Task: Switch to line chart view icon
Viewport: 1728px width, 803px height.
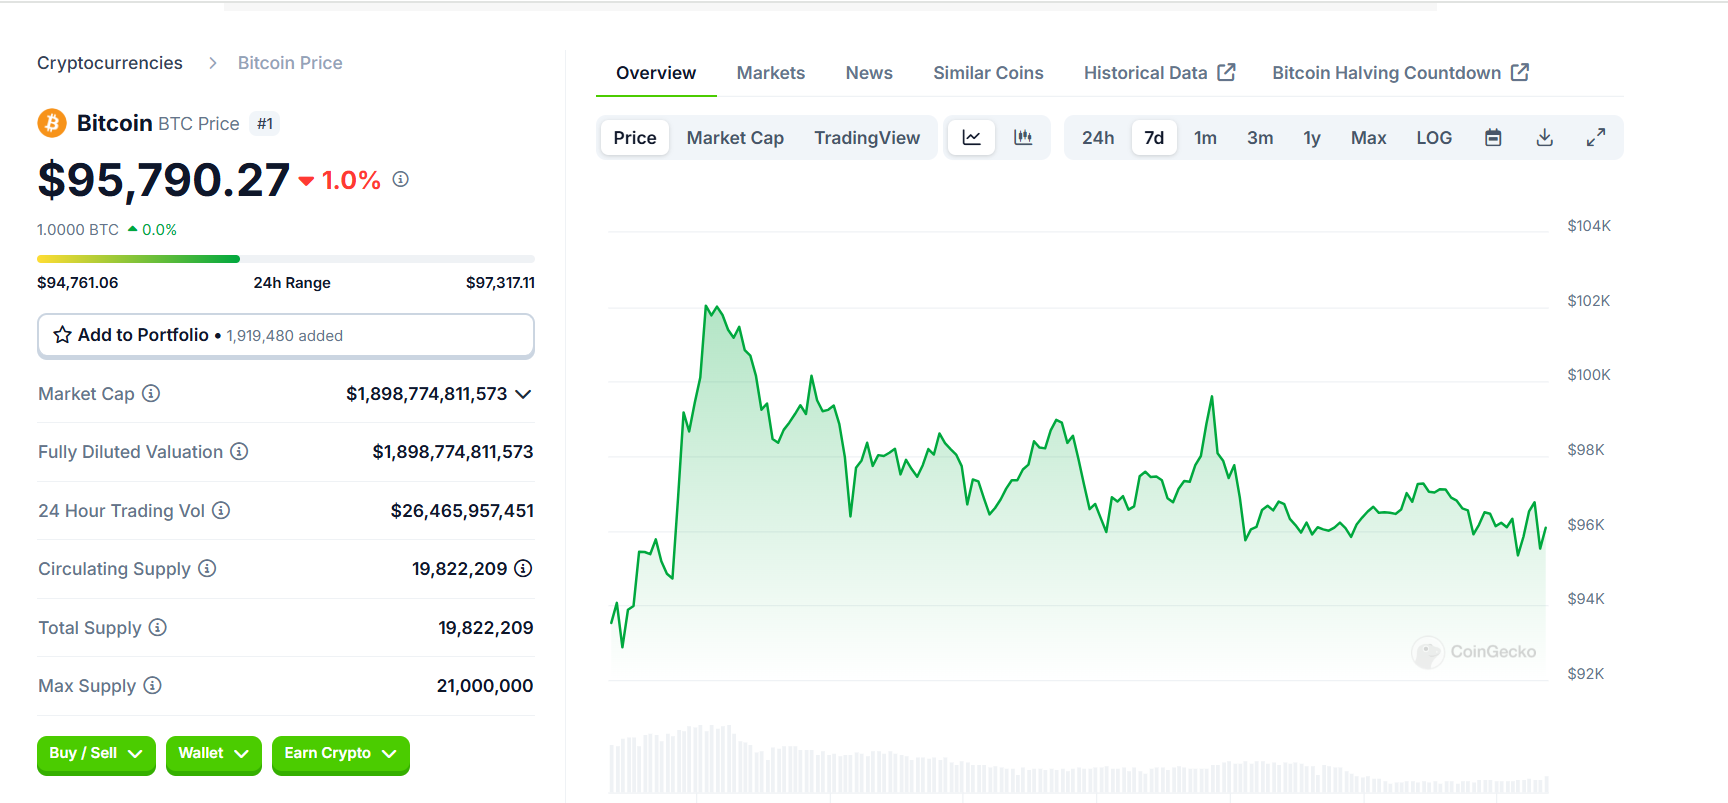Action: click(x=971, y=137)
